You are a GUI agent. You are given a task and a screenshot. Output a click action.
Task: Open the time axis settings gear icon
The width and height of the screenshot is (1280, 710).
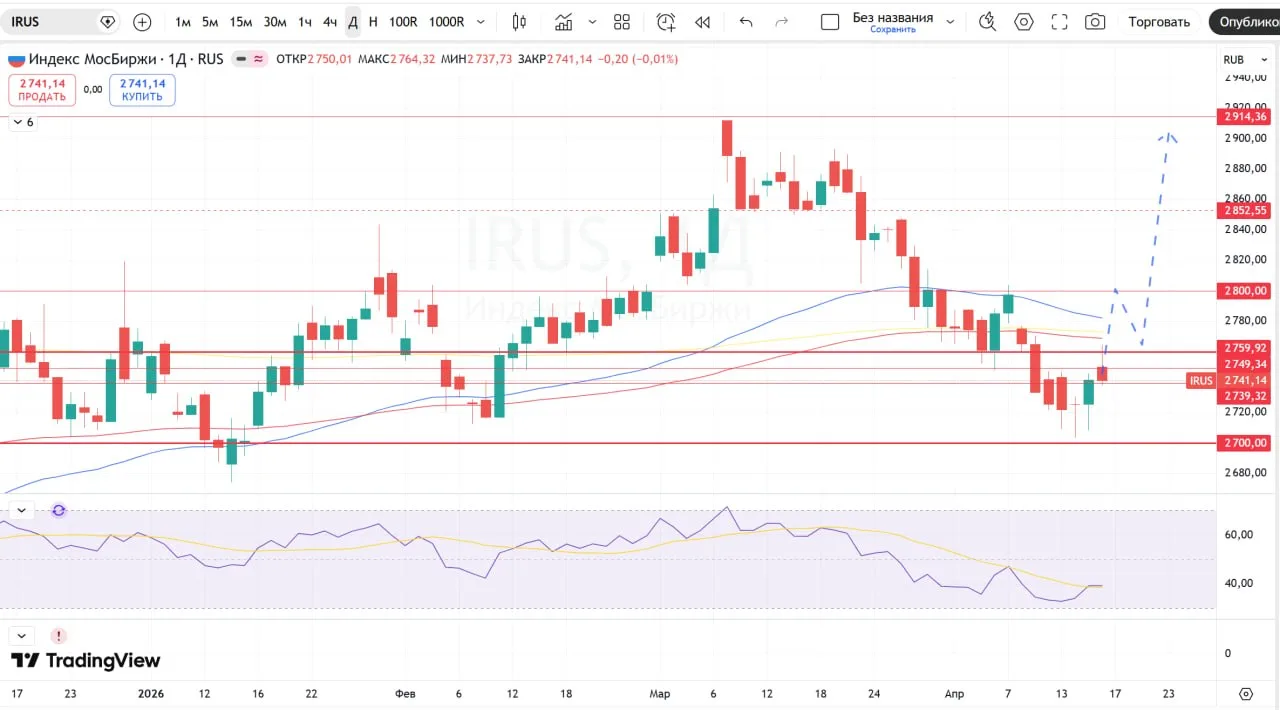pyautogui.click(x=1245, y=693)
